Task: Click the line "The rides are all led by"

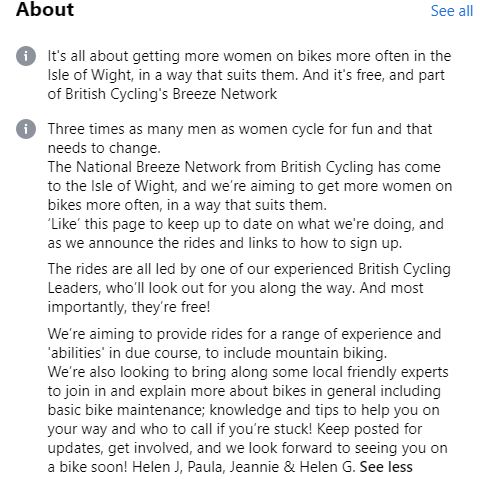Action: click(249, 269)
